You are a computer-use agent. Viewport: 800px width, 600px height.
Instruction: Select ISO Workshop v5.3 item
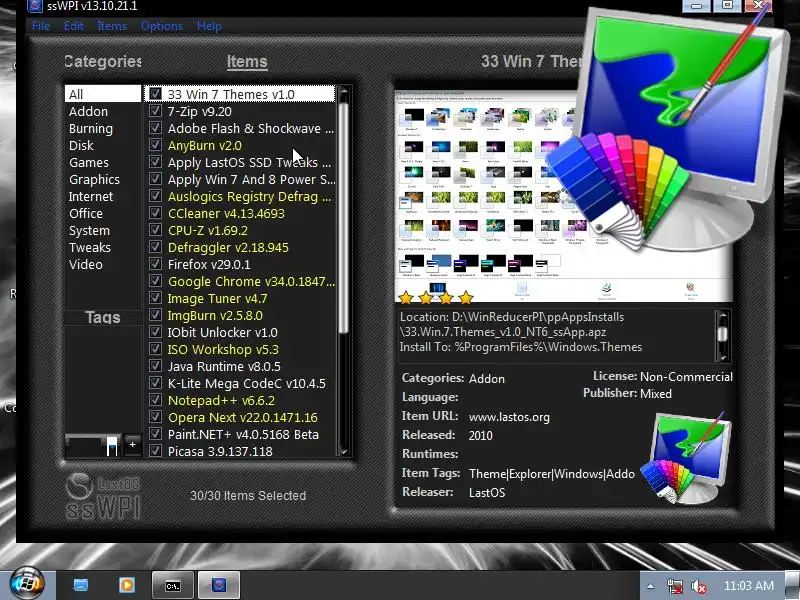[223, 349]
